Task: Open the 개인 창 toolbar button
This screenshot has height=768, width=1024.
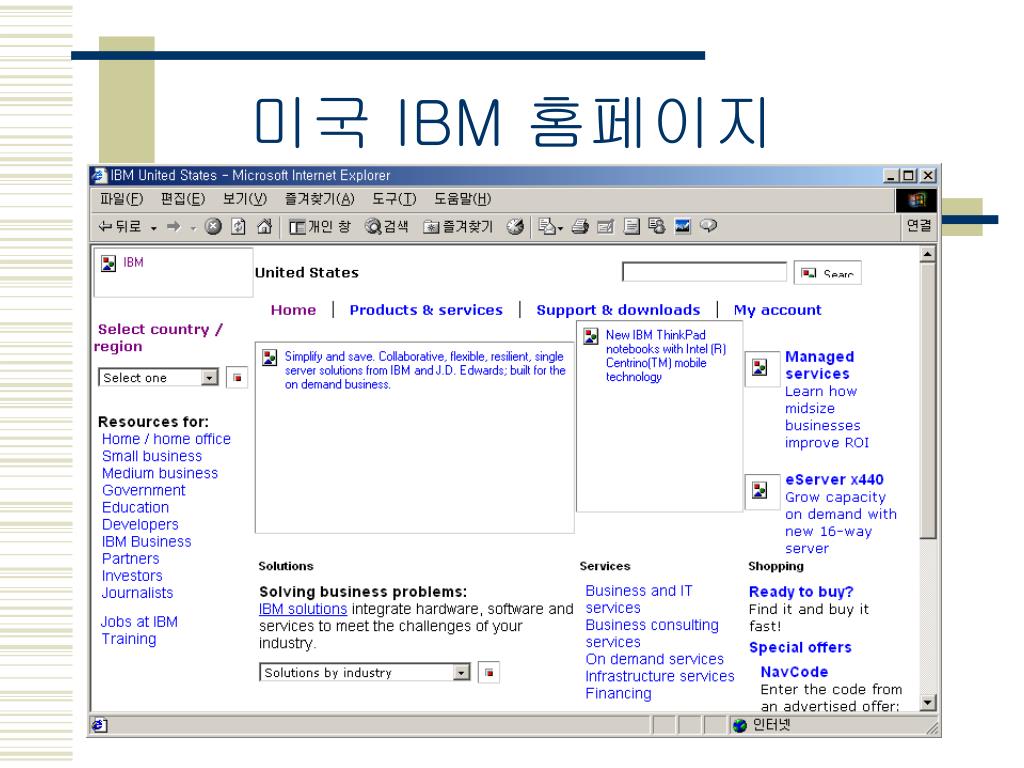Action: click(x=319, y=227)
